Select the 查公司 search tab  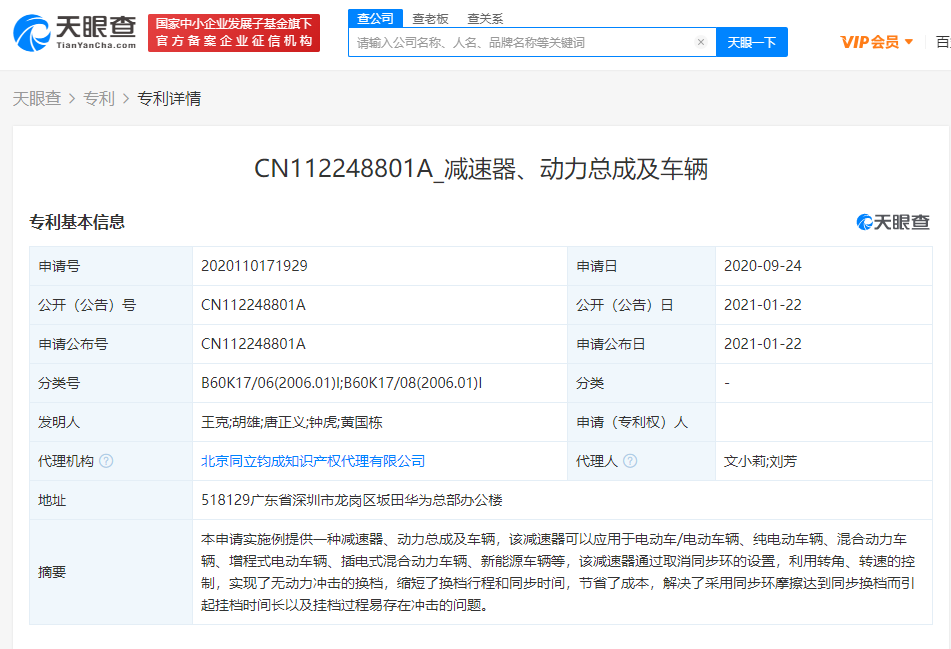point(376,18)
